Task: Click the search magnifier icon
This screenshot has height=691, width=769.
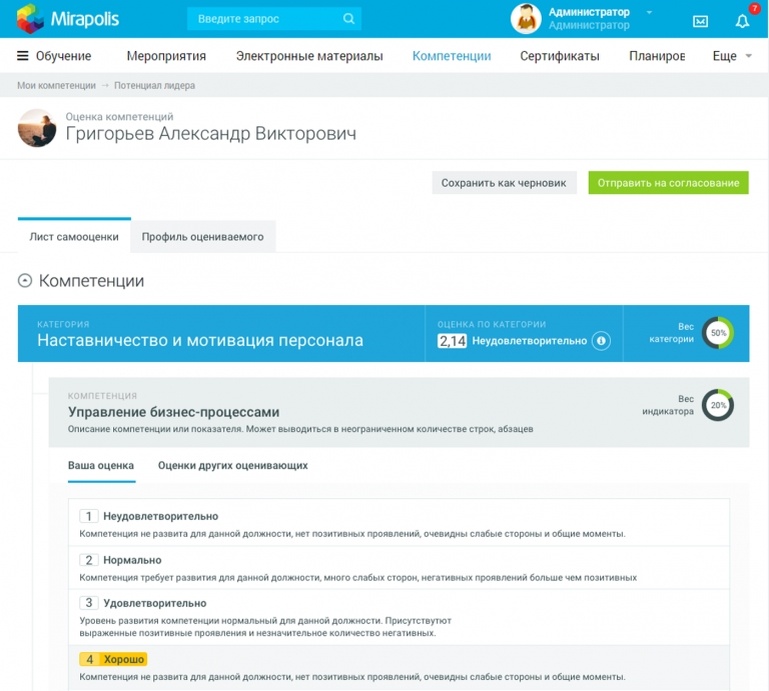Action: point(349,19)
